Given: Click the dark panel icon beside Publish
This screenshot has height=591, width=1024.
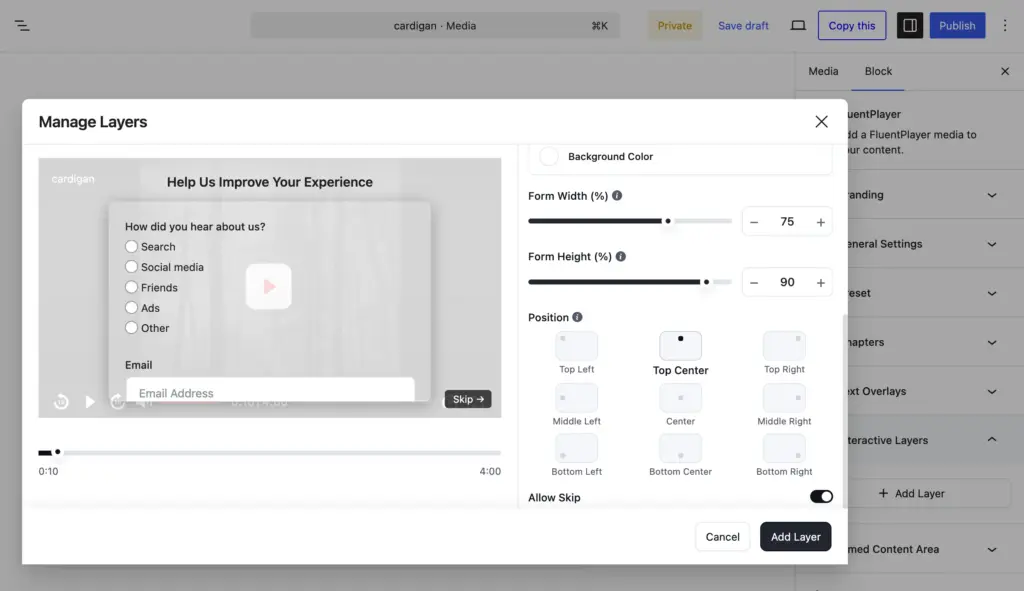Looking at the screenshot, I should point(909,25).
